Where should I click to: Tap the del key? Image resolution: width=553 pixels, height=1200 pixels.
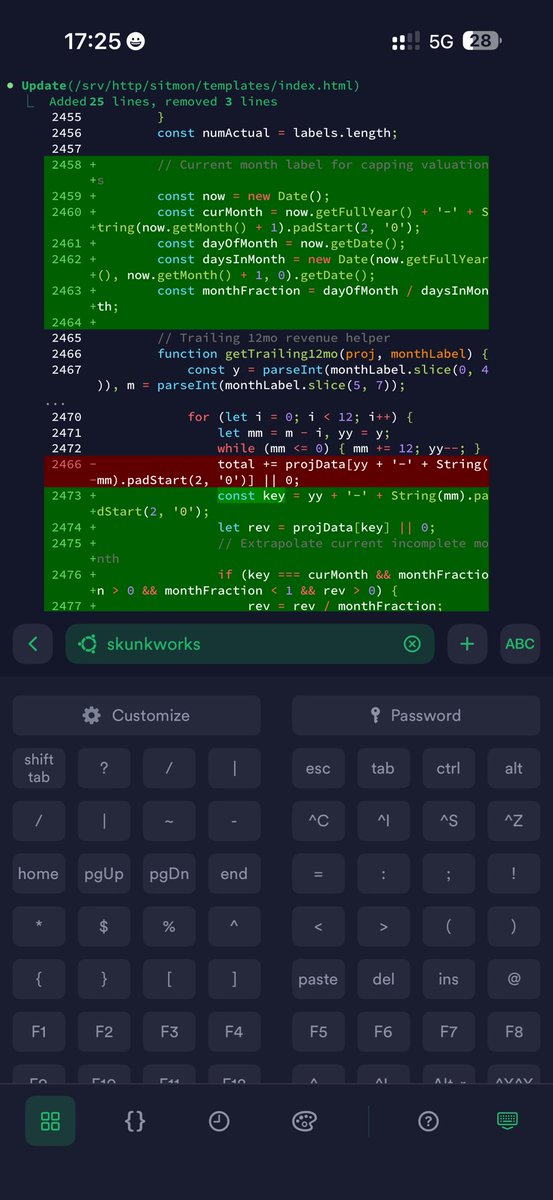[x=383, y=980]
